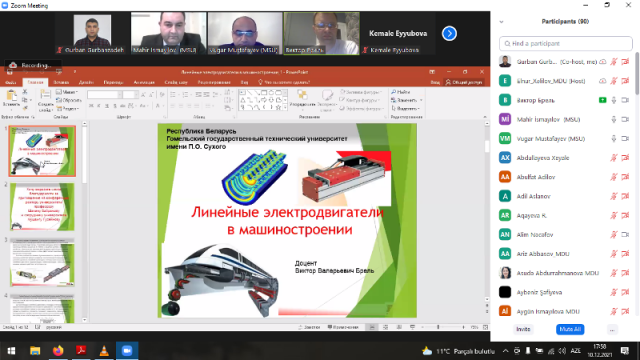Image resolution: width=640 pixels, height=360 pixels.
Task: Click the blue next-video arrow button
Action: click(449, 33)
